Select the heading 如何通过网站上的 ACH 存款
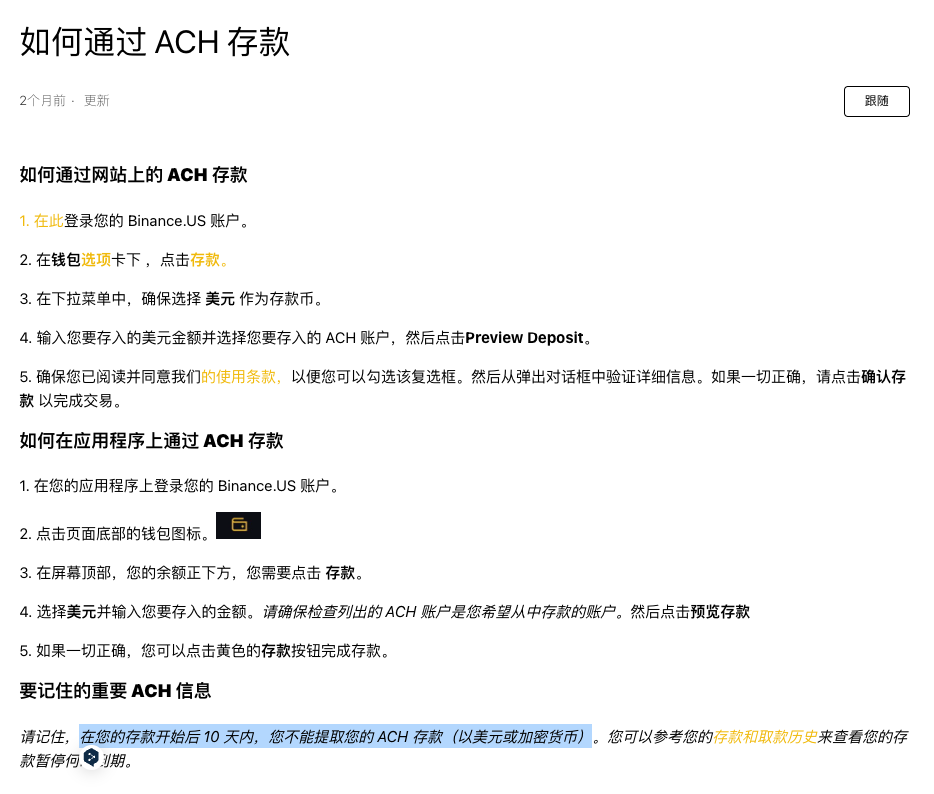The height and width of the screenshot is (794, 934). point(133,175)
